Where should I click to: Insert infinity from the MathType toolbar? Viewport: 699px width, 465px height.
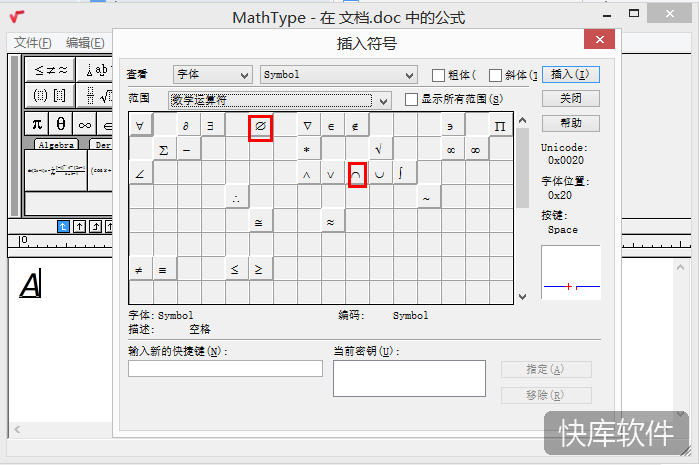tap(84, 124)
